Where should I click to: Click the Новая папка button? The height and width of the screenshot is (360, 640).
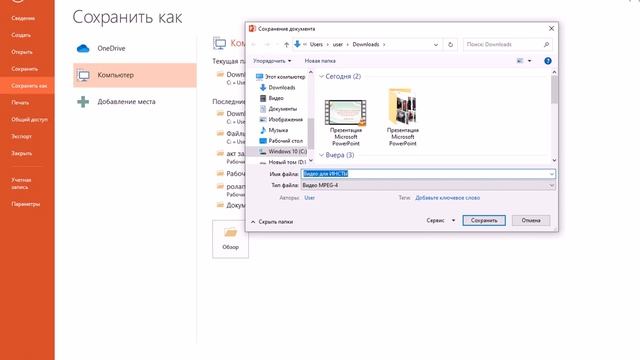tap(320, 61)
